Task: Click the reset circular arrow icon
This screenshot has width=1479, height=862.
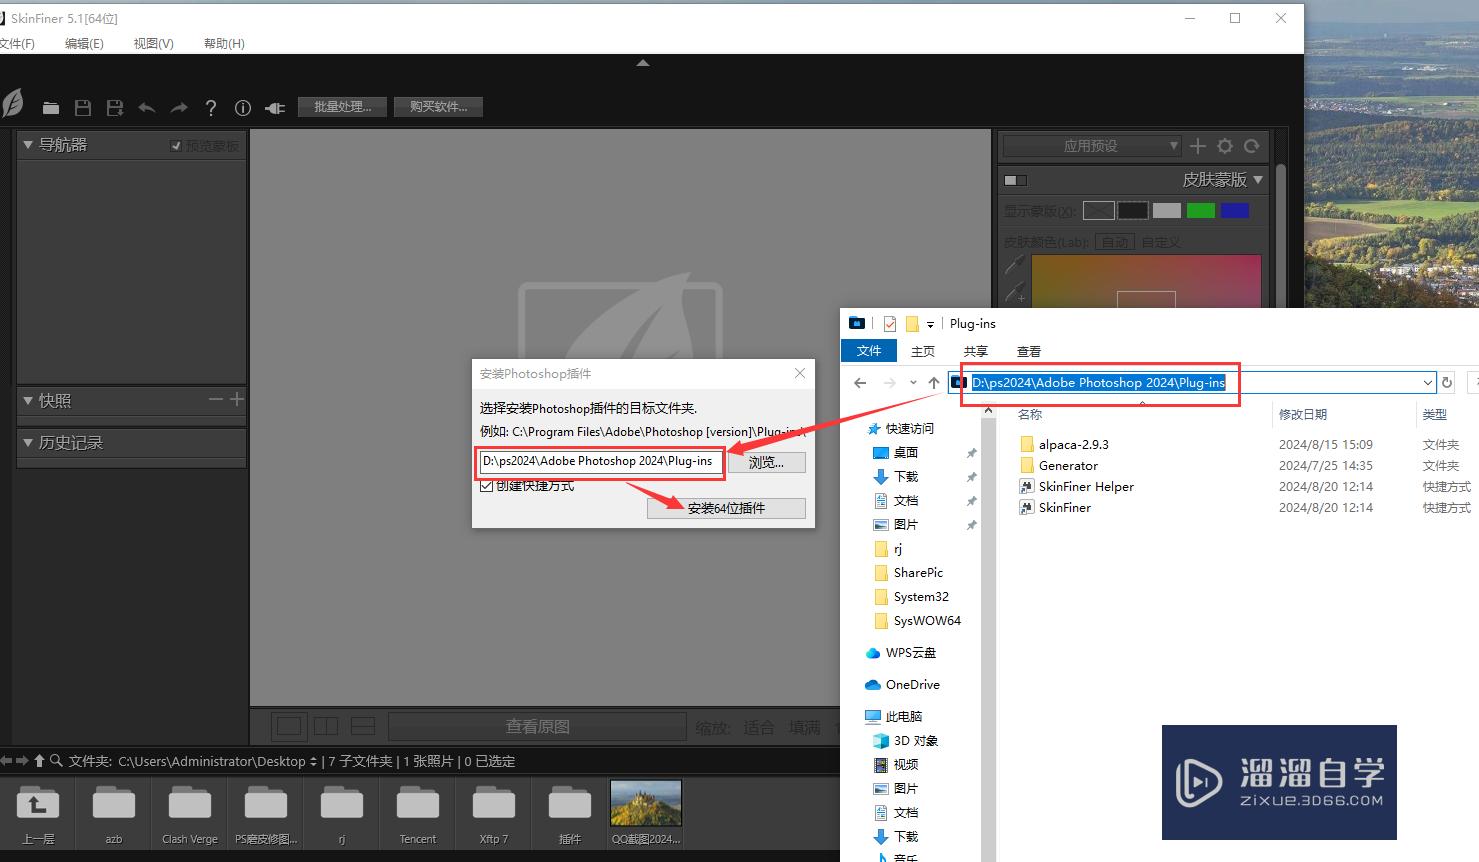Action: point(1251,146)
